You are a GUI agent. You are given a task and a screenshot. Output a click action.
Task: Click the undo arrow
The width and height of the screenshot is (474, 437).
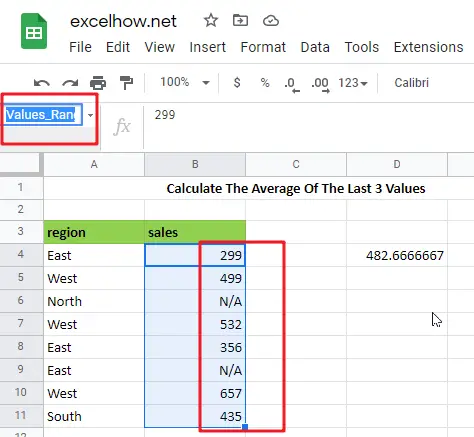click(x=42, y=83)
